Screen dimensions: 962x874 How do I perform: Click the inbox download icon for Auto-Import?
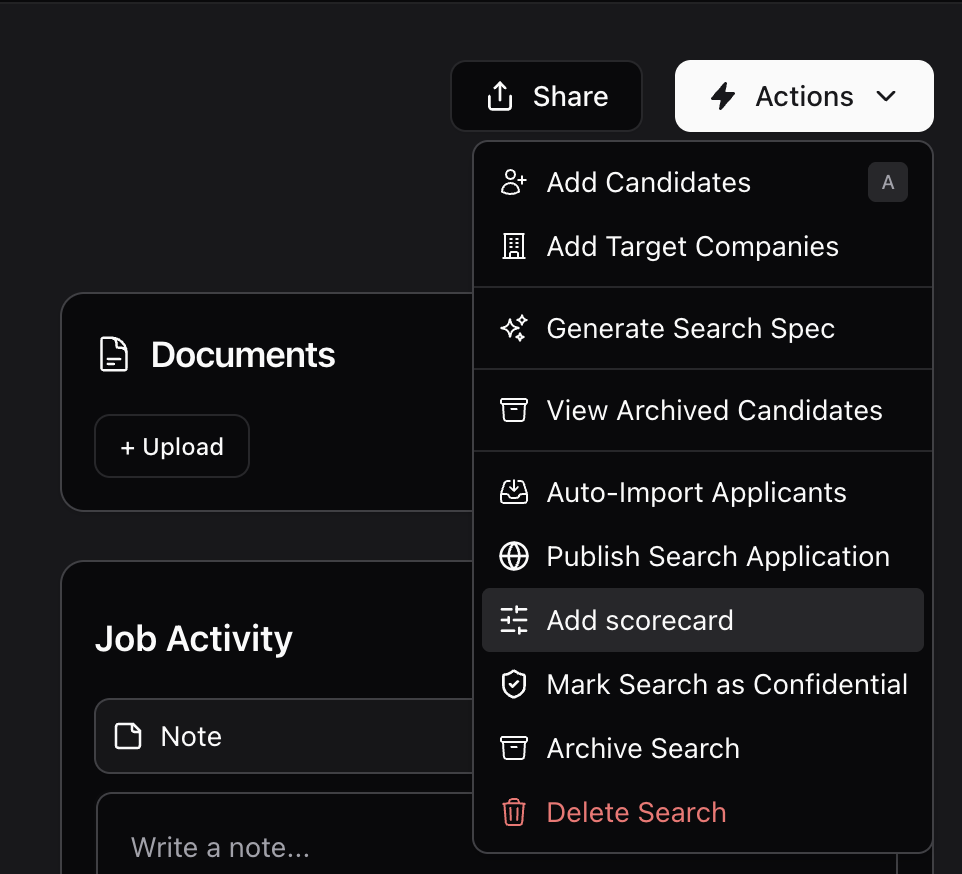click(514, 492)
